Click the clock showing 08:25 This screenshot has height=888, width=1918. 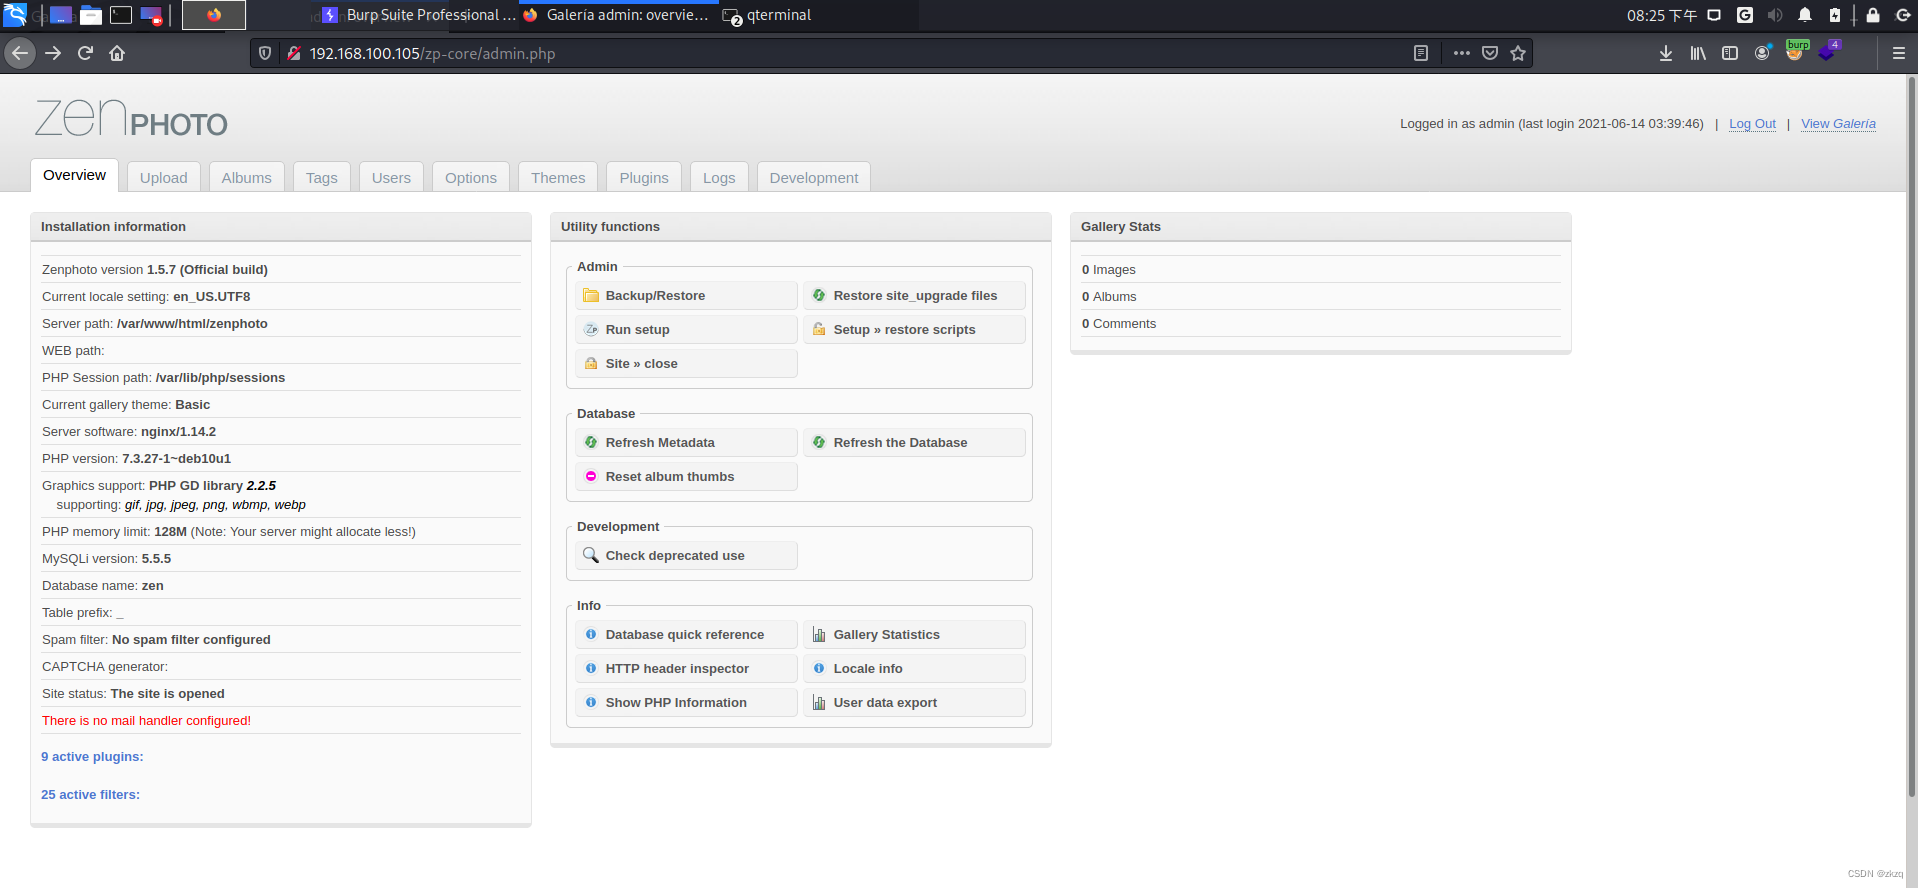tap(1661, 15)
